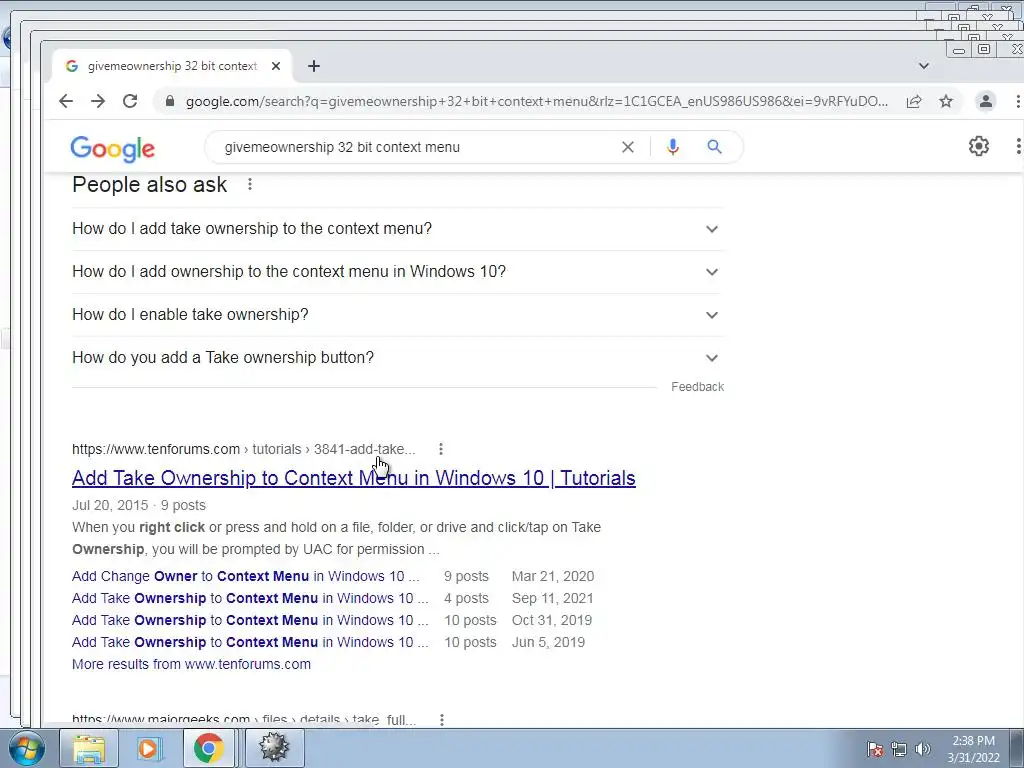Open the sublink dated Jun 5, 2019
The image size is (1024, 768).
[250, 643]
